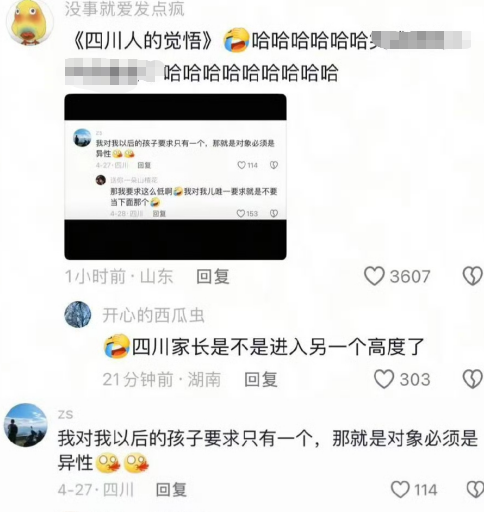Reply to zs's comment dated 4-27
Viewport: 484px width, 512px height.
click(x=171, y=490)
